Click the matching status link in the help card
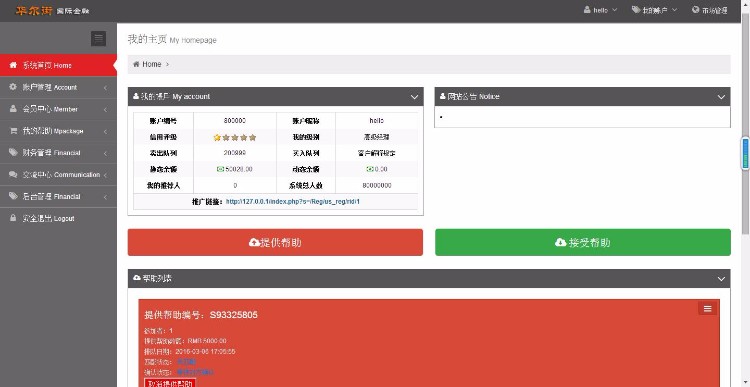 187,362
